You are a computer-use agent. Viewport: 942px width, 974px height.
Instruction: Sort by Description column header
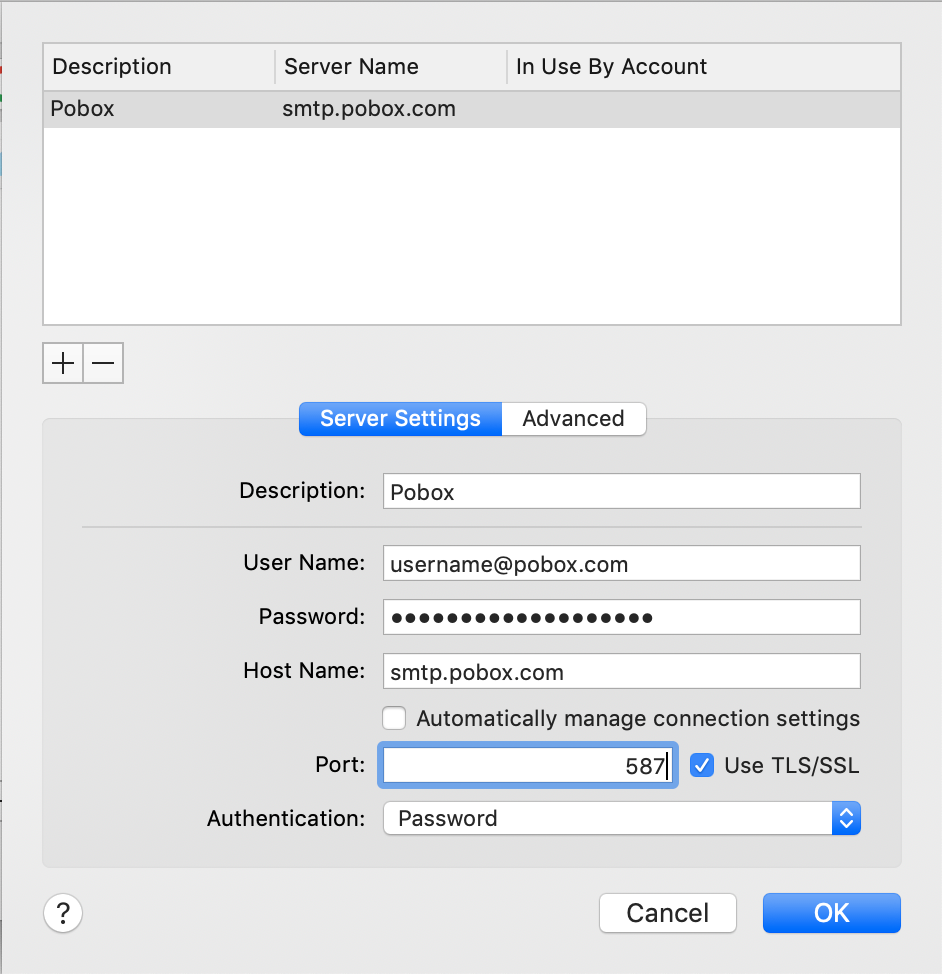160,67
